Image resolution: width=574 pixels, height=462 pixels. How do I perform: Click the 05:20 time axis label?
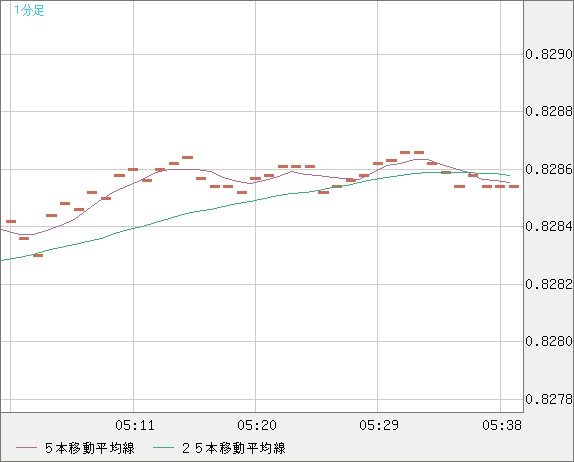tap(257, 425)
